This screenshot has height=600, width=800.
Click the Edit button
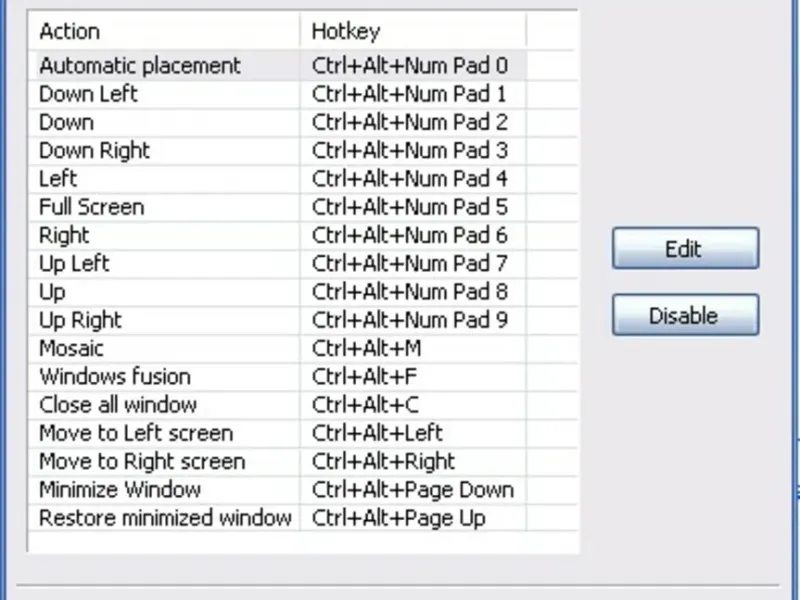[x=685, y=249]
